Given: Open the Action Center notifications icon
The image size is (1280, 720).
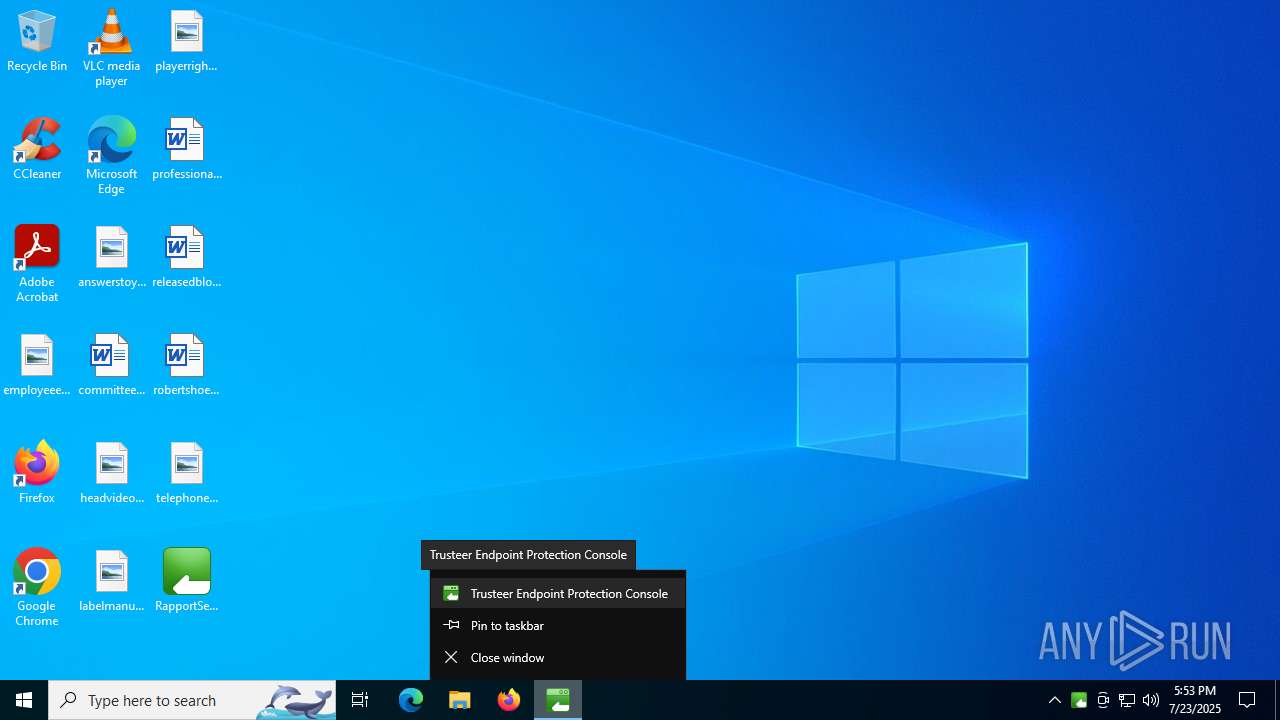Looking at the screenshot, I should click(1247, 700).
